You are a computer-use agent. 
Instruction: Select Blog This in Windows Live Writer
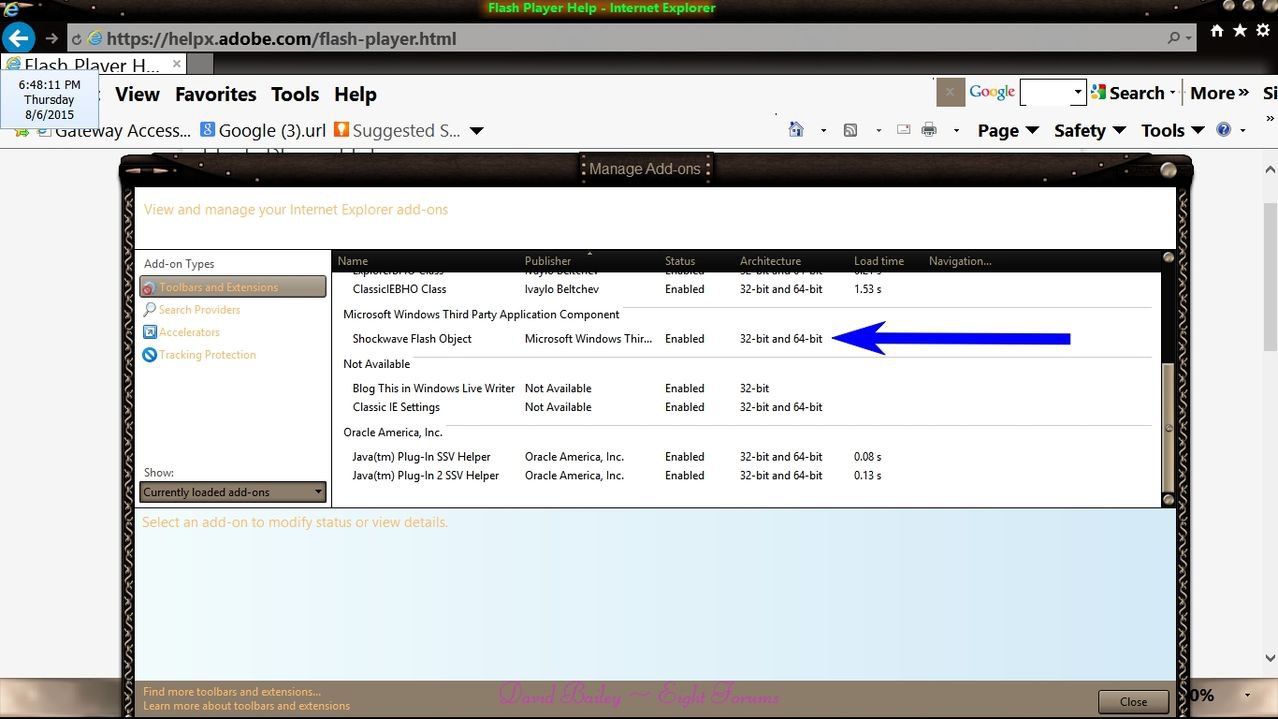coord(746,388)
